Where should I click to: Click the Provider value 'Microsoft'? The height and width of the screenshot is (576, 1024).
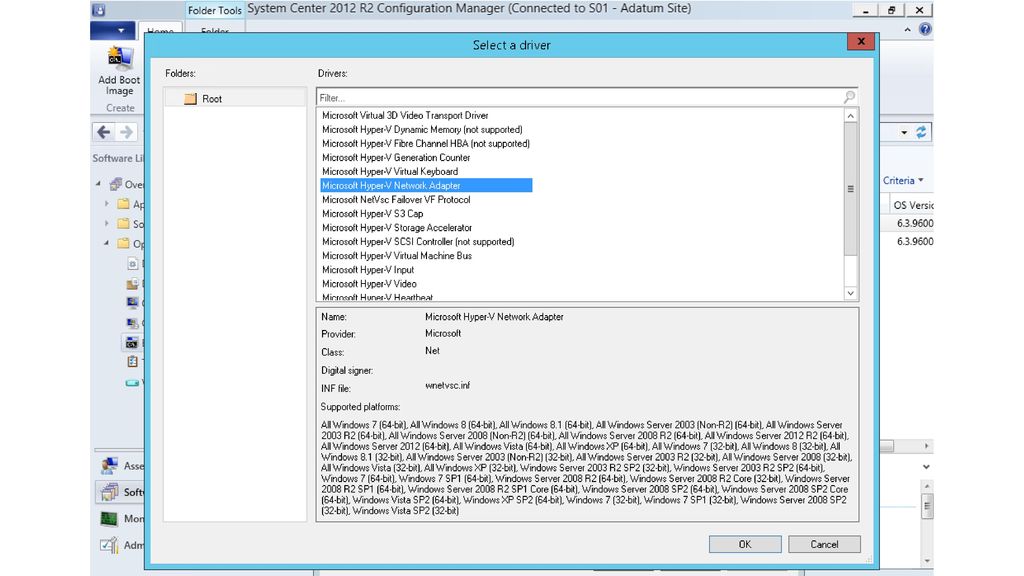(x=443, y=333)
